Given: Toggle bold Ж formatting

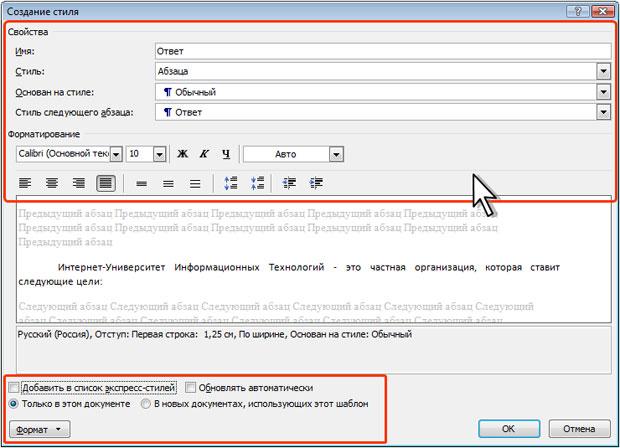Looking at the screenshot, I should pyautogui.click(x=182, y=154).
